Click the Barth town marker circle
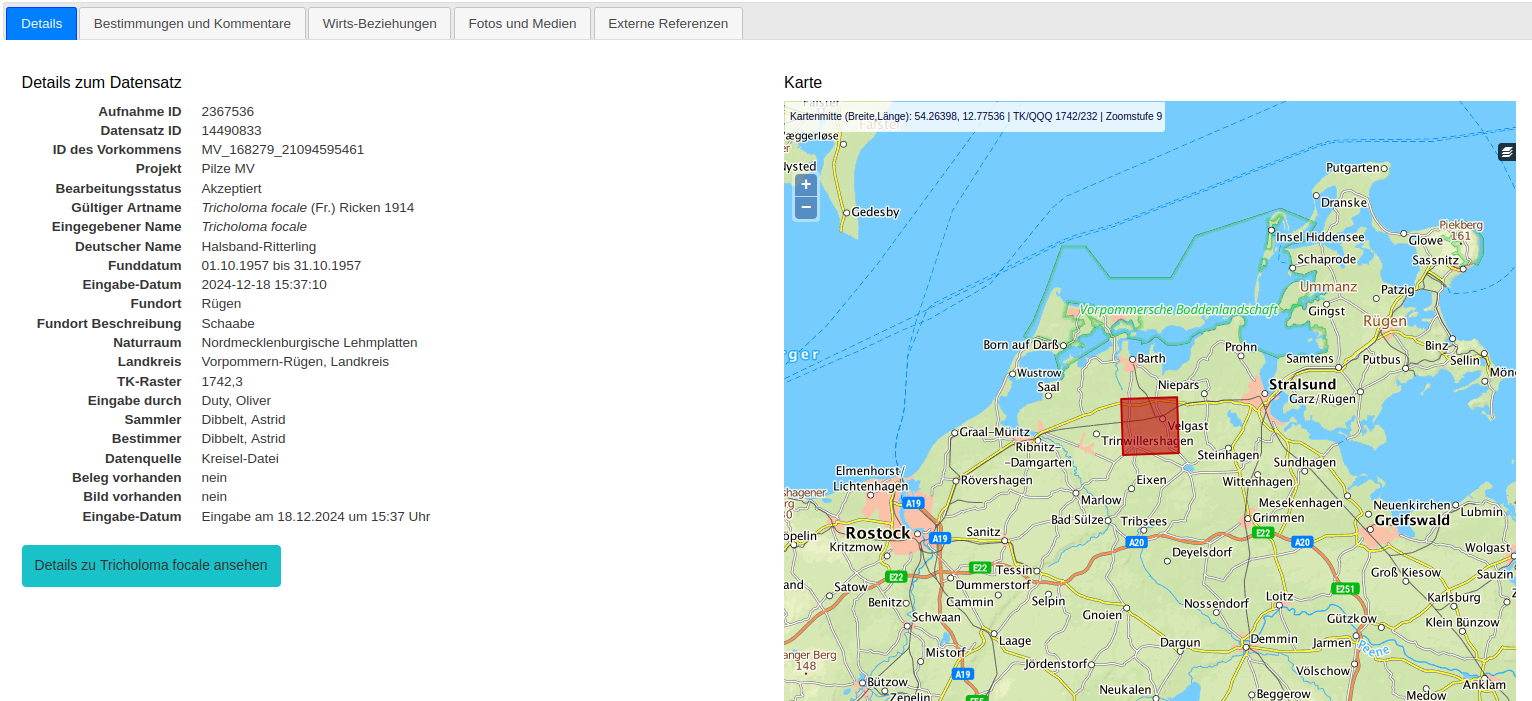The image size is (1532, 701). 1132,358
